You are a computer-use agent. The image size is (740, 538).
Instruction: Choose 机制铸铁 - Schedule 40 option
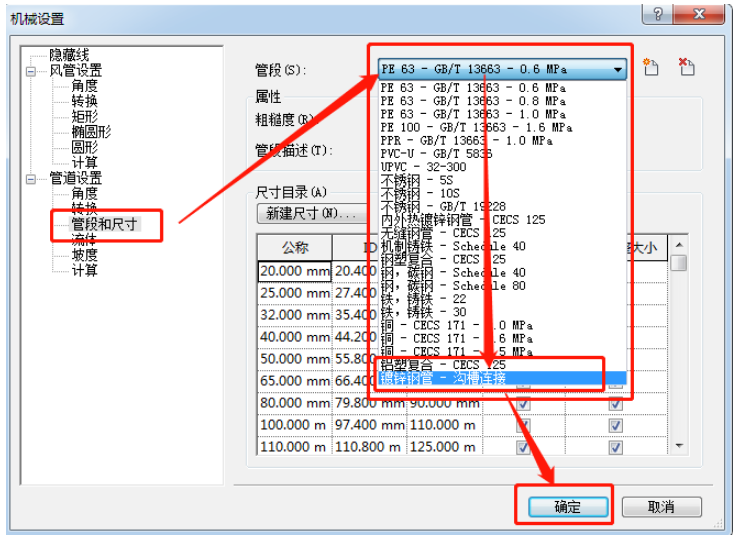(503, 246)
